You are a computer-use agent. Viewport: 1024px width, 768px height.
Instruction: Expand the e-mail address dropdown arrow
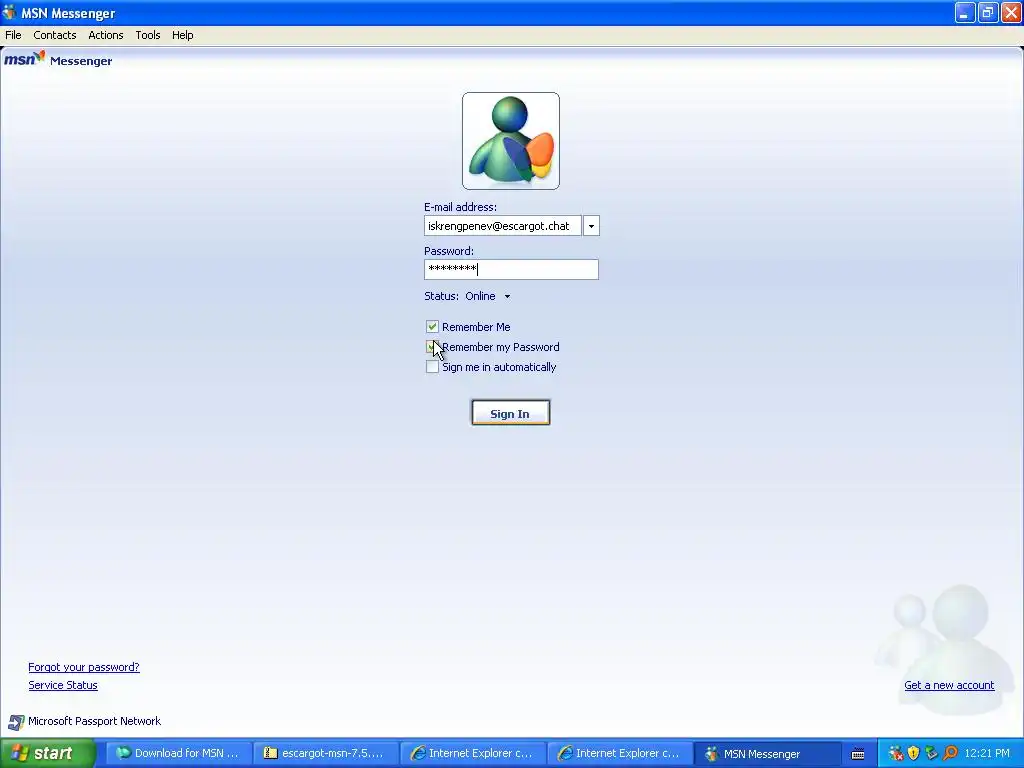point(591,226)
